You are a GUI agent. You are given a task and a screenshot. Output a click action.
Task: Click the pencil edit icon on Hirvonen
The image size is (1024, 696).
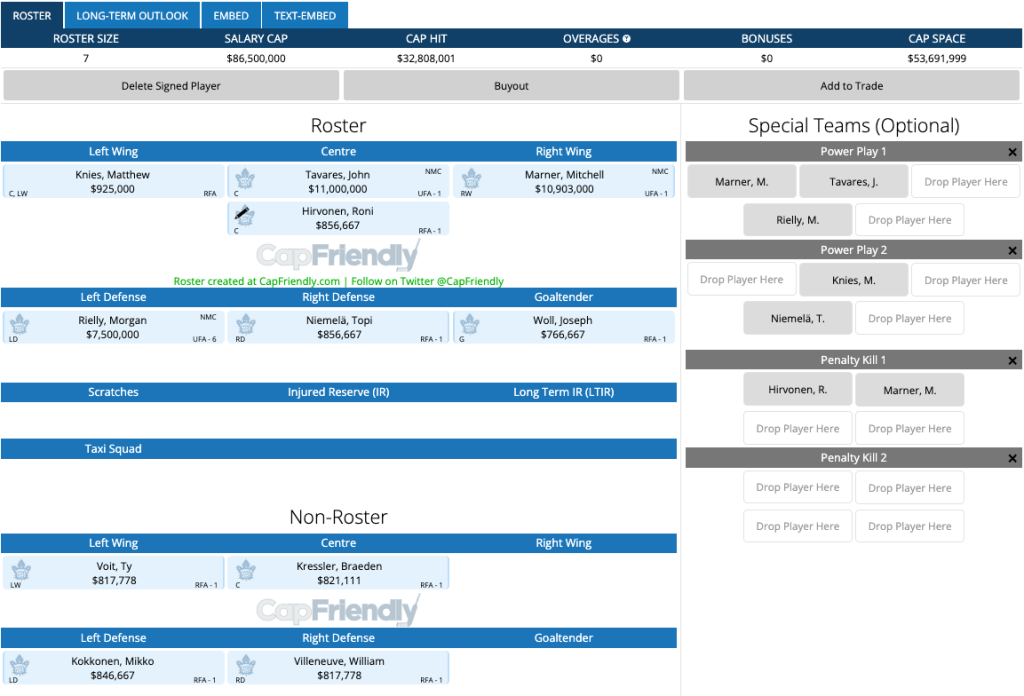coord(243,214)
